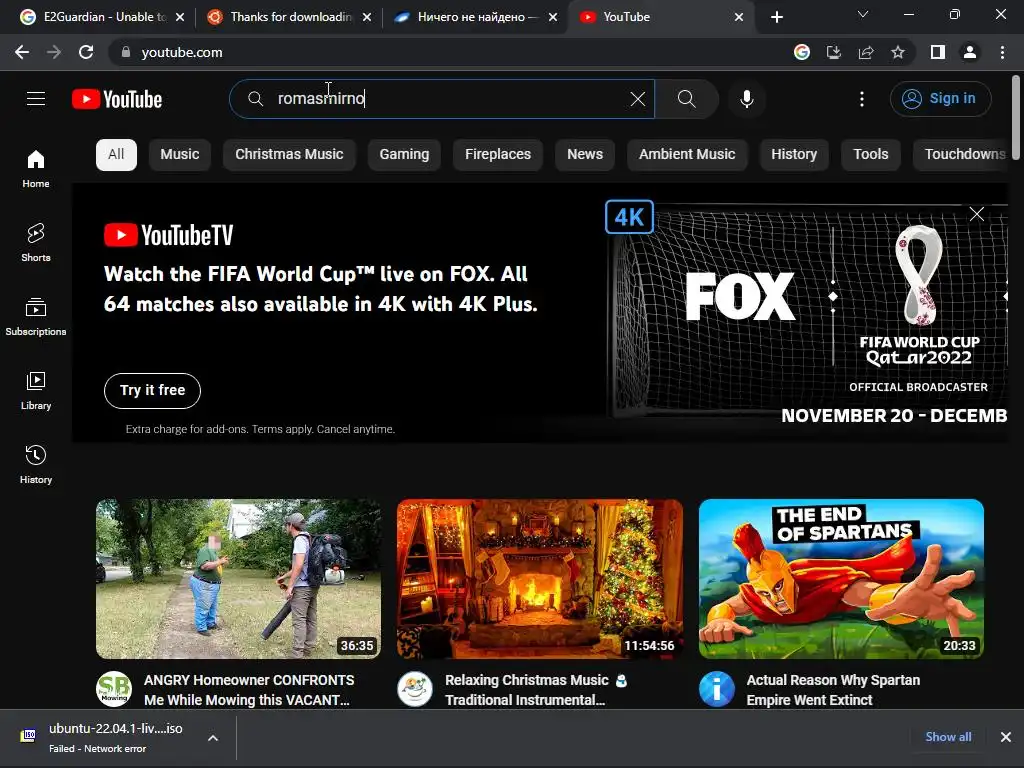Viewport: 1024px width, 768px height.
Task: Open the Chrome profile icon
Action: pyautogui.click(x=970, y=52)
